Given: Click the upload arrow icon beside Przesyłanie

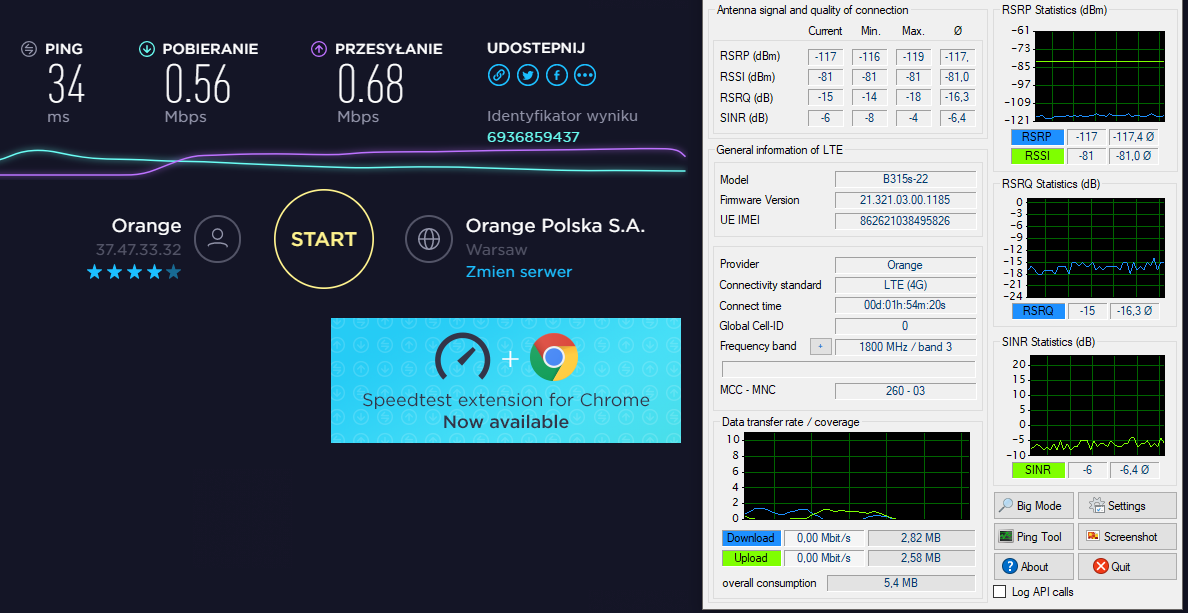Looking at the screenshot, I should 319,49.
